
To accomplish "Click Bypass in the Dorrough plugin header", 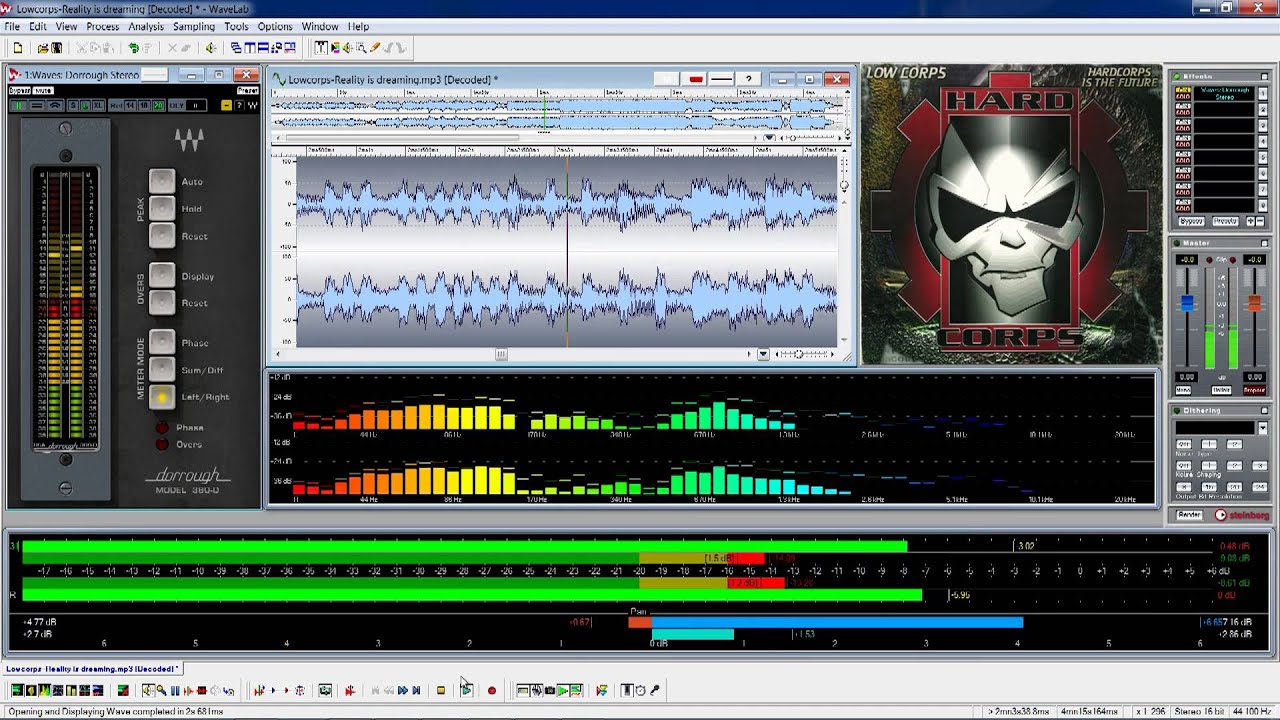I will [x=19, y=90].
